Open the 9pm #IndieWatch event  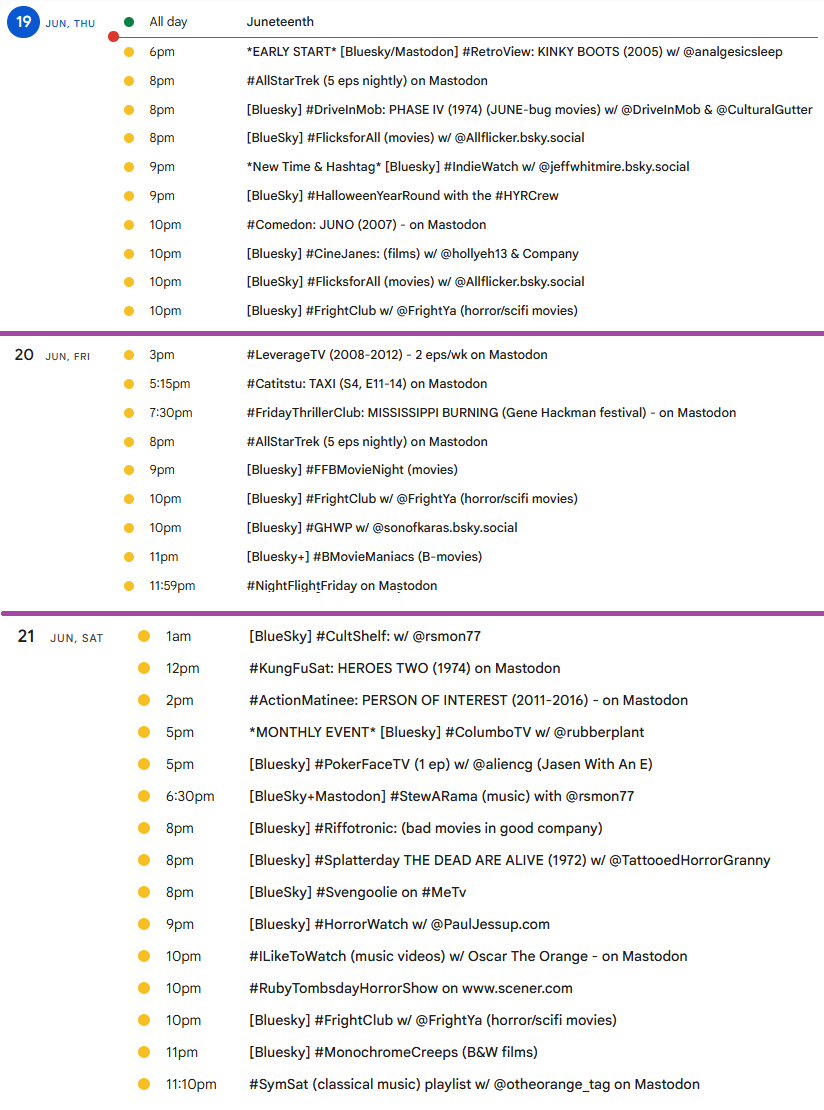pos(467,167)
